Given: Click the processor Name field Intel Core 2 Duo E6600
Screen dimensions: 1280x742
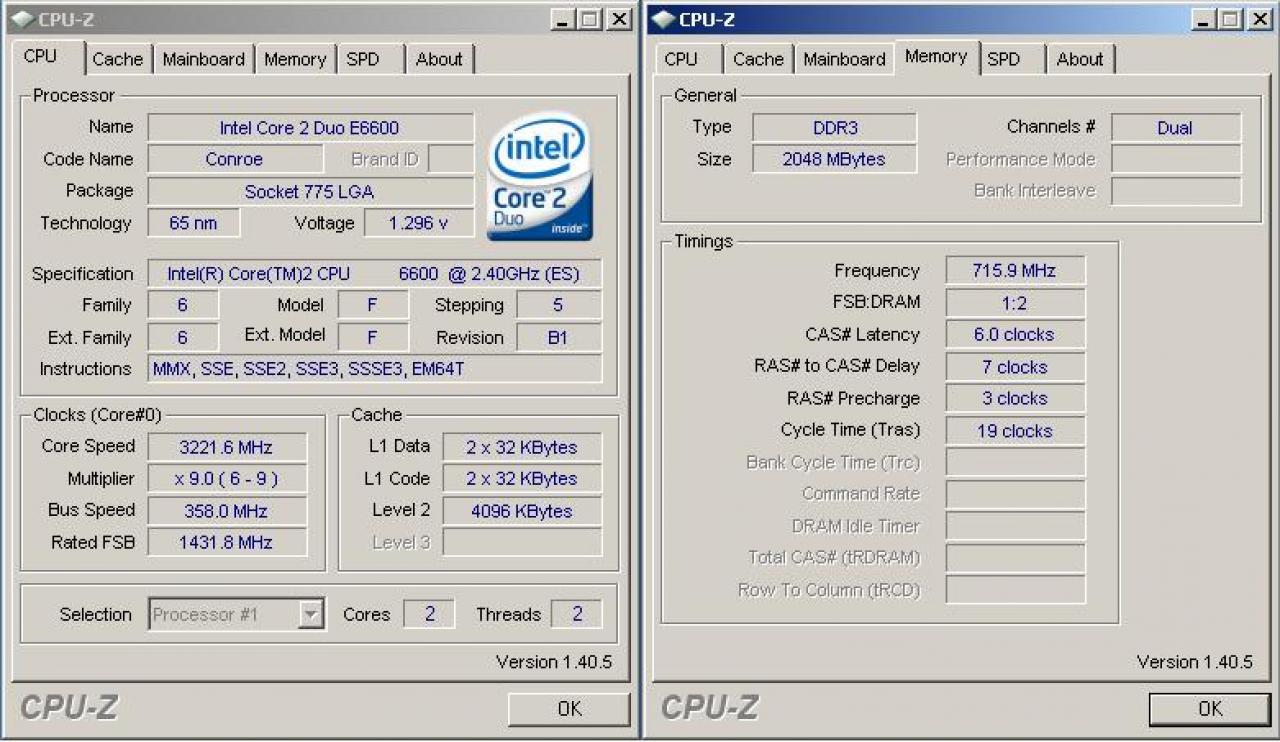Looking at the screenshot, I should pyautogui.click(x=310, y=128).
